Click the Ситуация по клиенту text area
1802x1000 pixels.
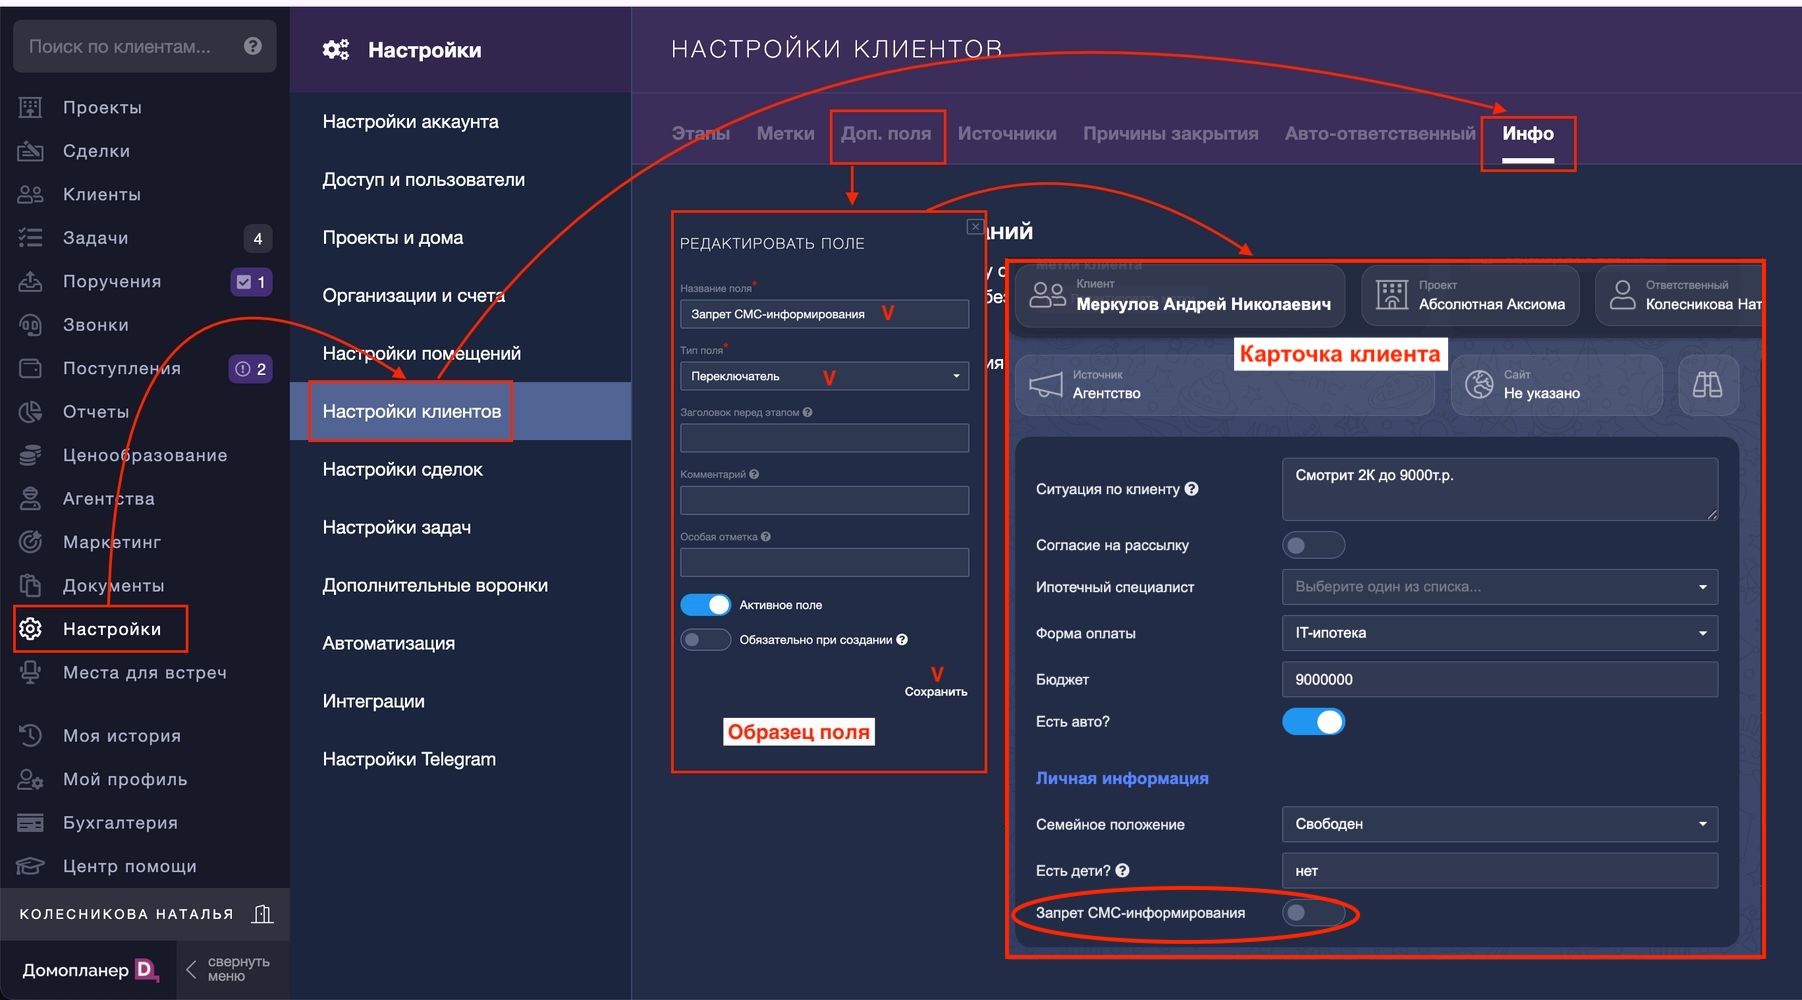[x=1500, y=489]
